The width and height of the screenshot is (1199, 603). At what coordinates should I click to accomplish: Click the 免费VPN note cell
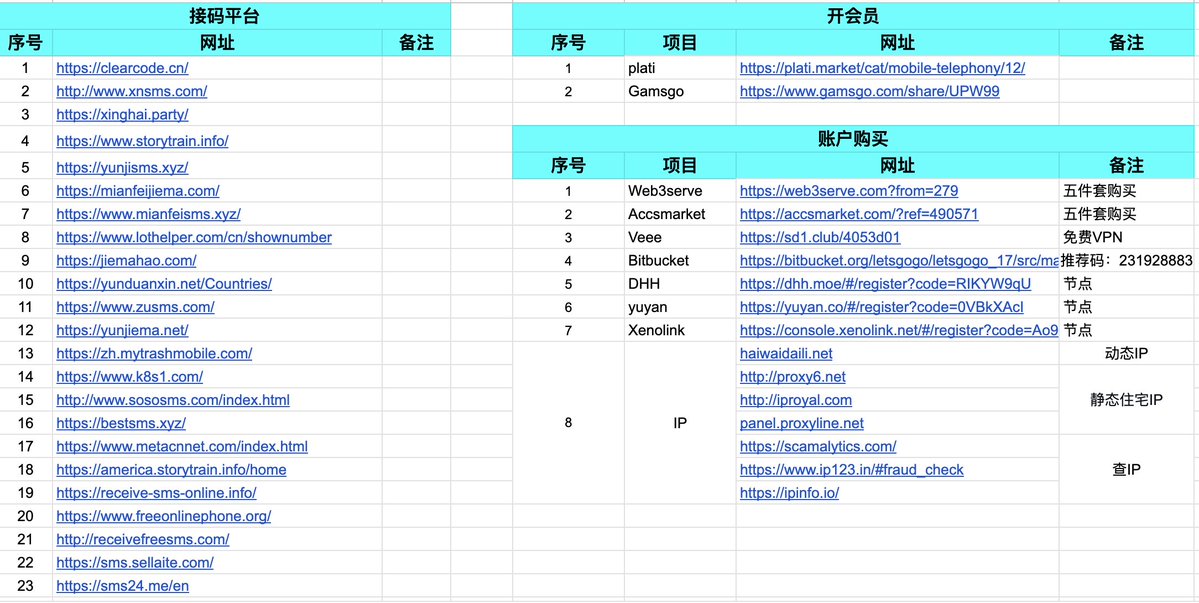pos(1126,237)
